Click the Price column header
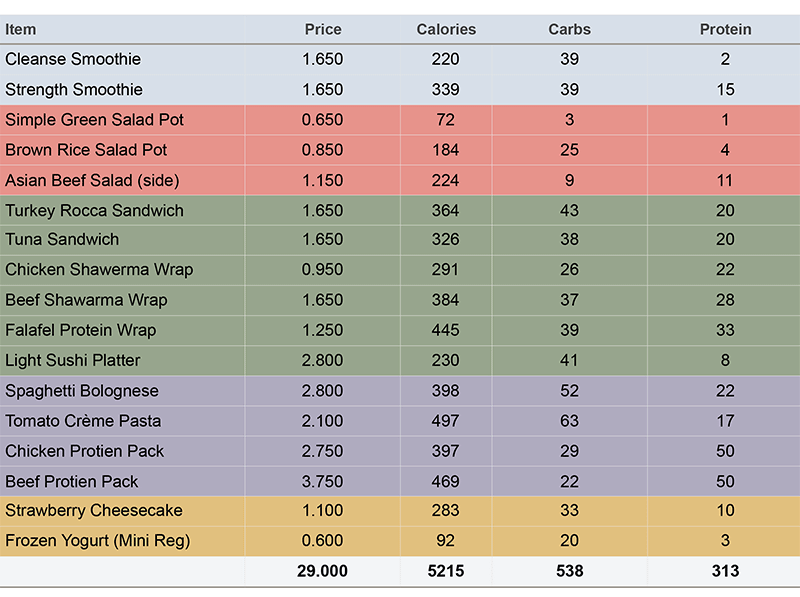This screenshot has width=800, height=597. 322,30
